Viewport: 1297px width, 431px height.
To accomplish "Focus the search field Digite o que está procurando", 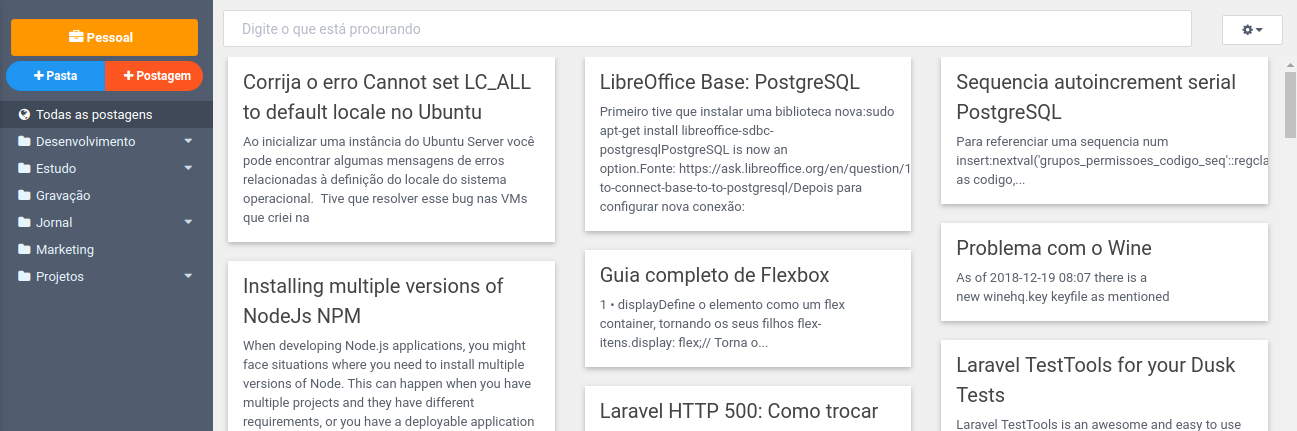I will [x=707, y=29].
